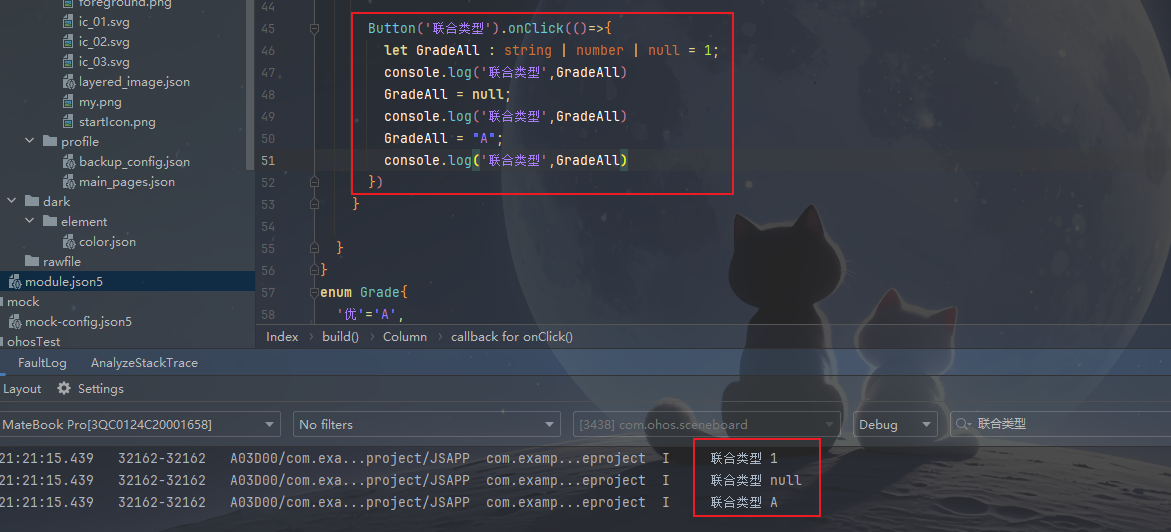Click the Settings label in log toolbar
Viewport: 1171px width, 532px height.
pos(101,389)
